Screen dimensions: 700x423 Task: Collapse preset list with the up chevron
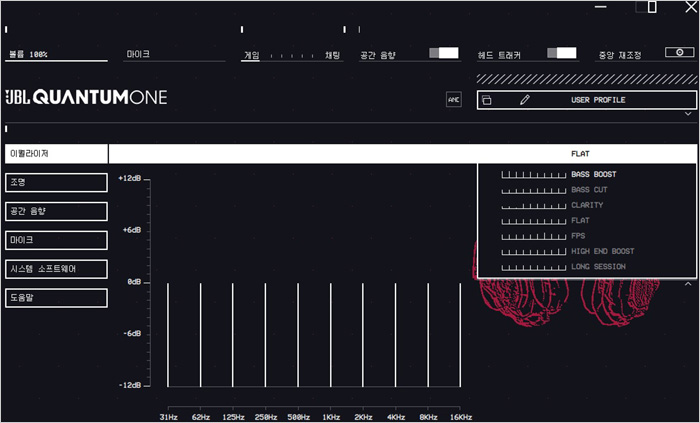[688, 284]
